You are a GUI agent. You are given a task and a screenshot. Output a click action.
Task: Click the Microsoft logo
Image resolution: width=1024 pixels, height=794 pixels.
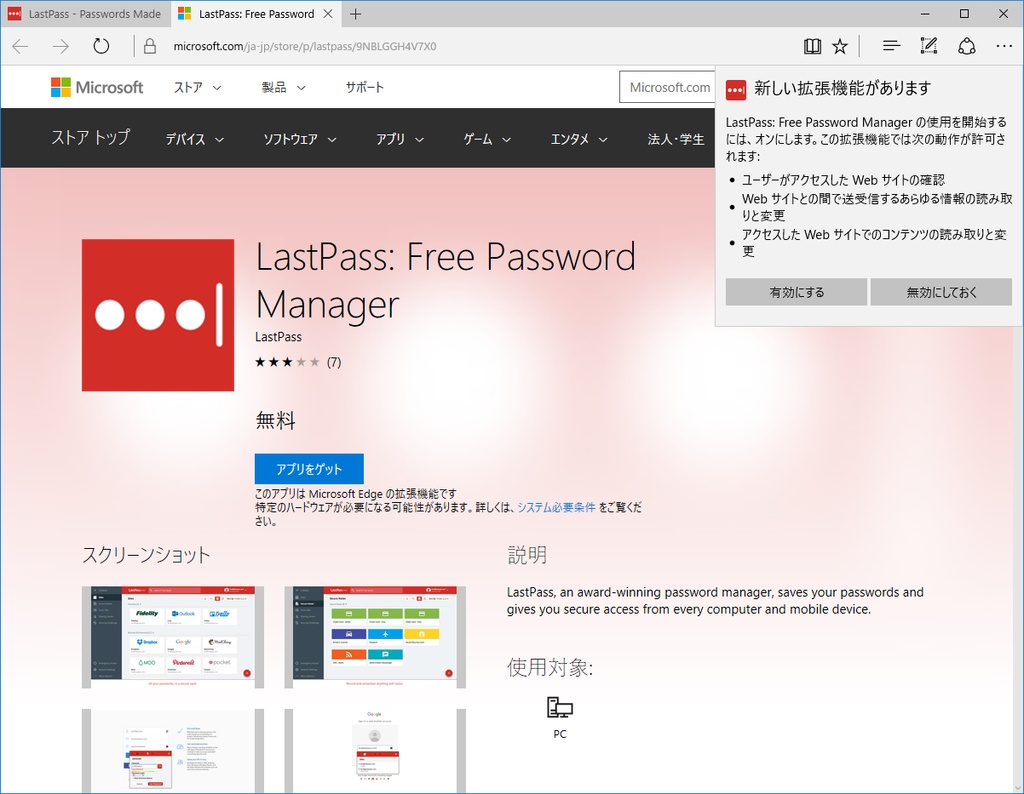tap(97, 87)
